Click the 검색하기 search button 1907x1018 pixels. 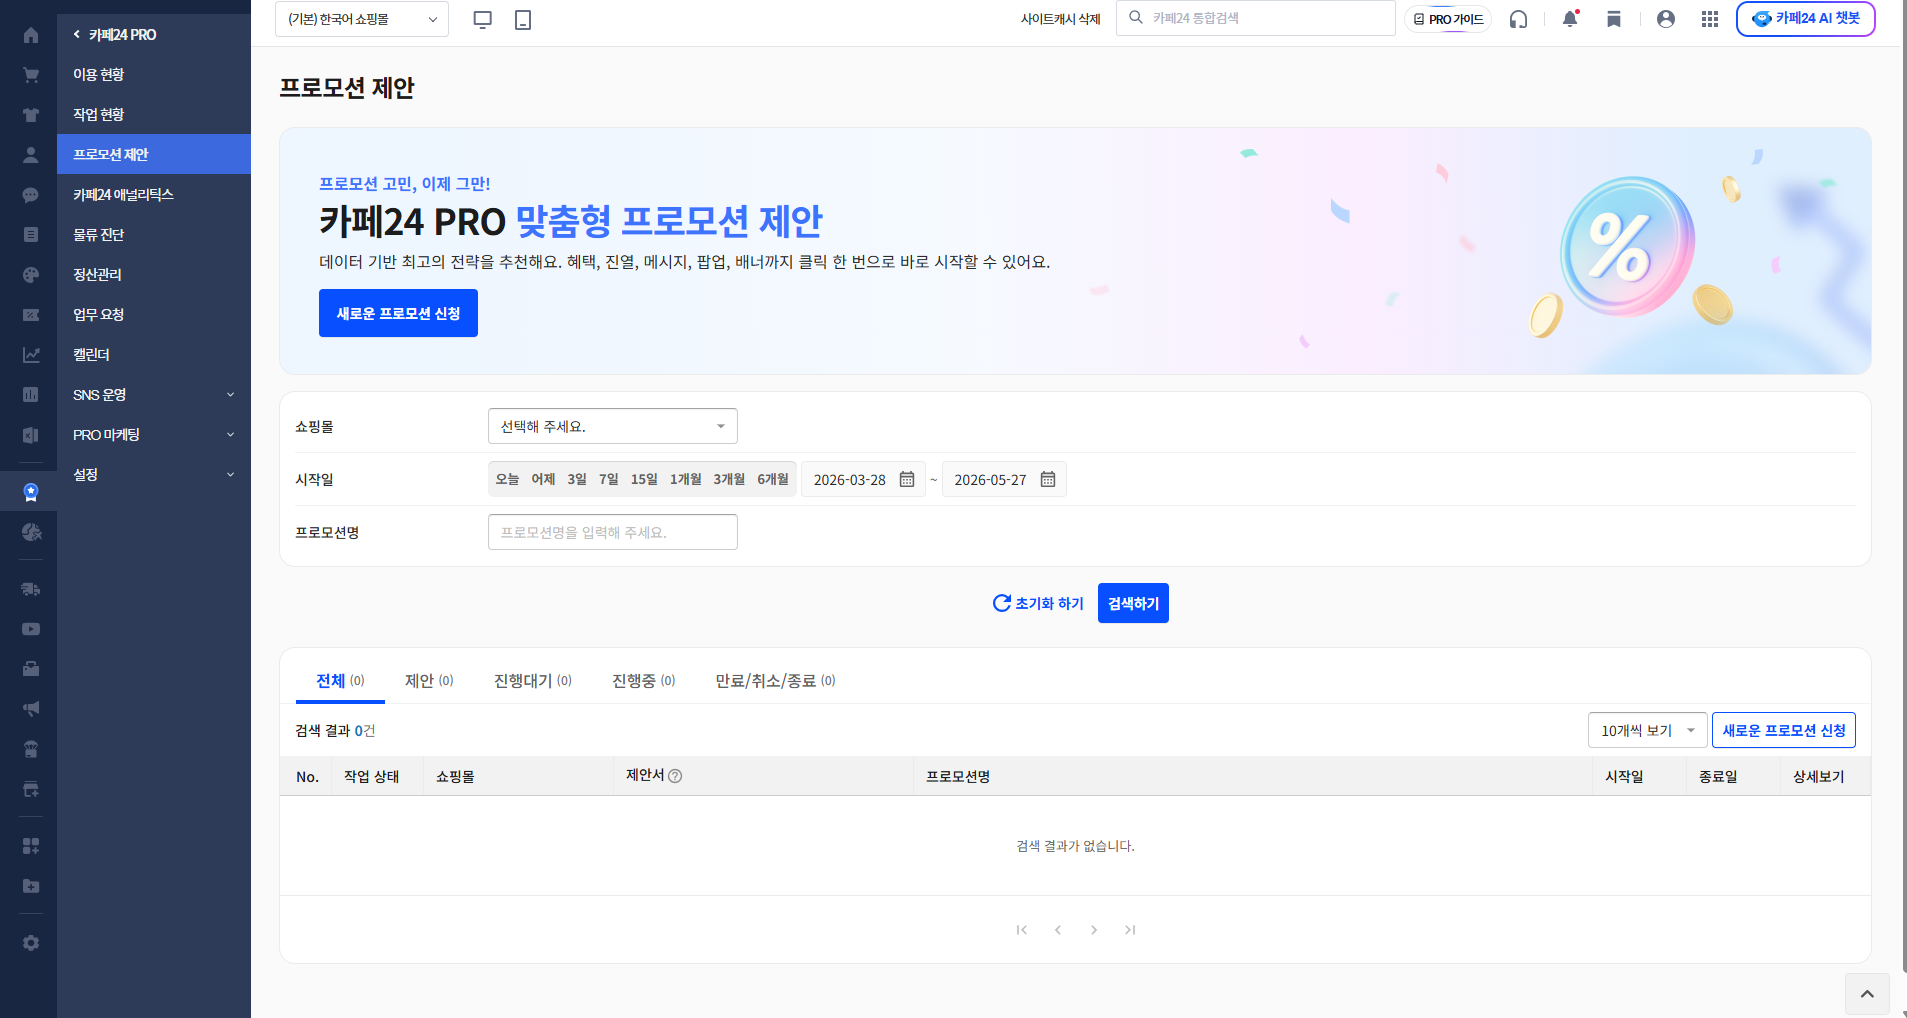point(1133,603)
